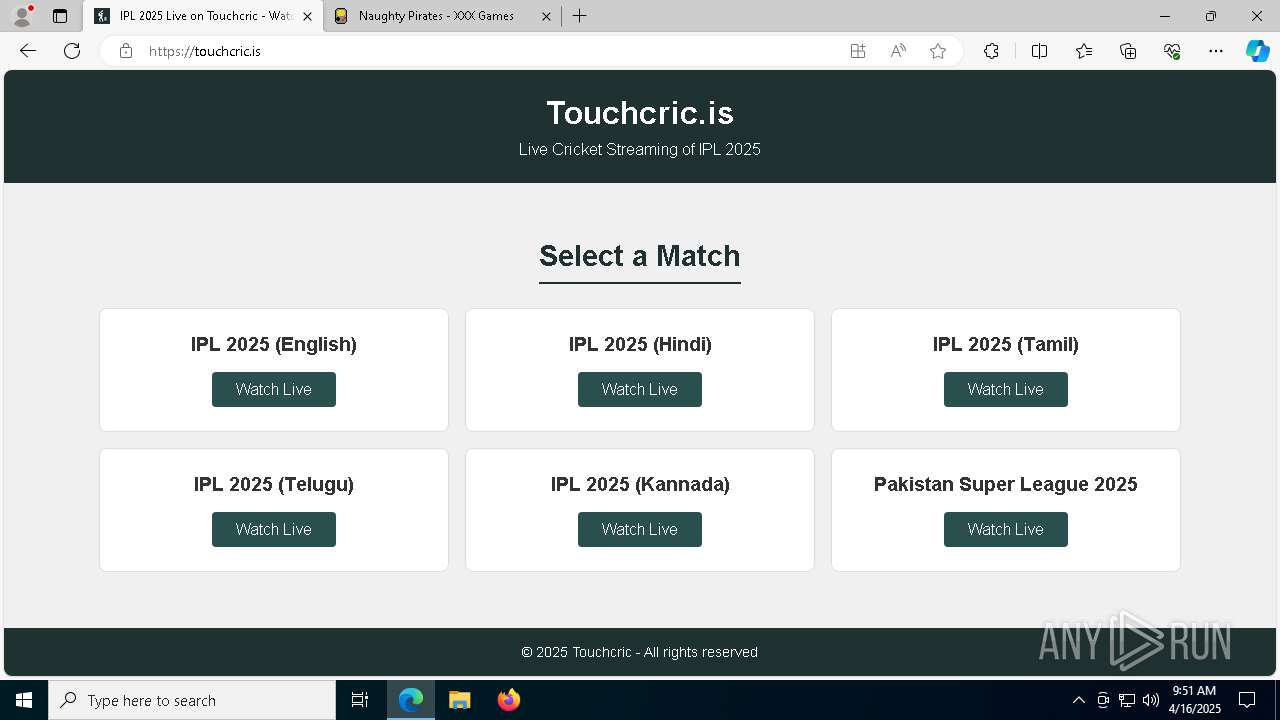
Task: Show hidden system tray icons
Action: click(1078, 700)
